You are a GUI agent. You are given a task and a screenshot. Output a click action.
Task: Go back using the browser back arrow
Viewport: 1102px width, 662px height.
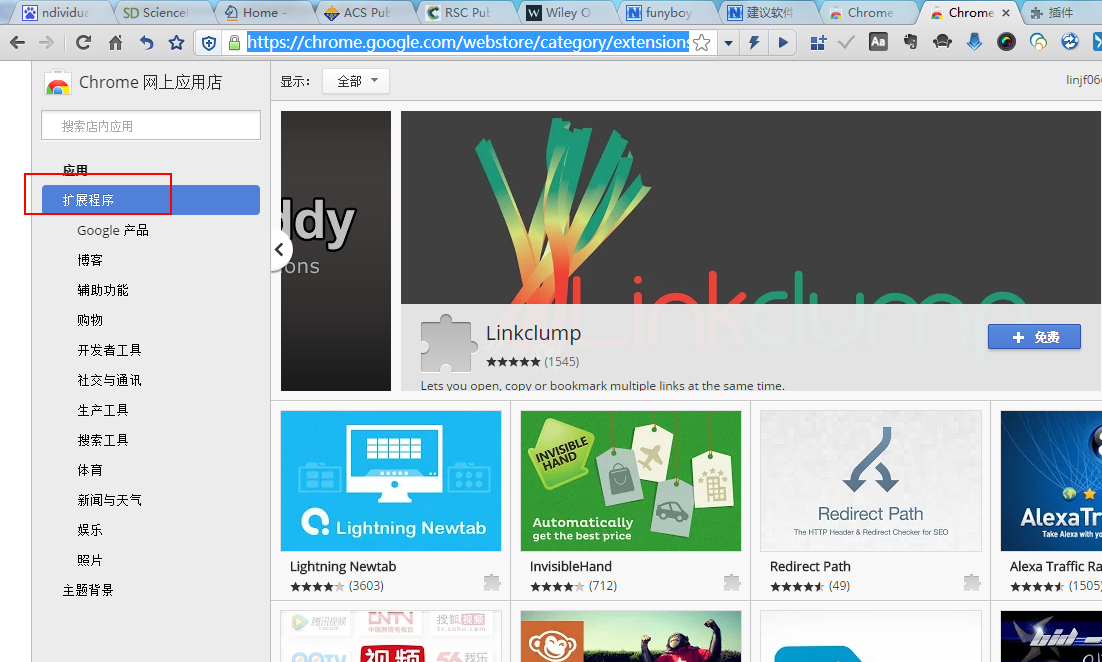18,43
